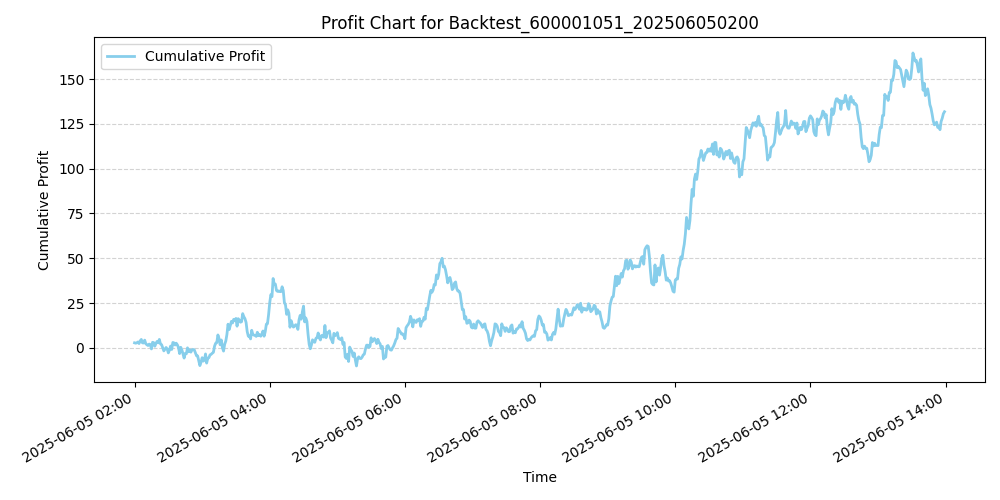
Task: Click the 75 y-axis tick label
Action: click(79, 214)
